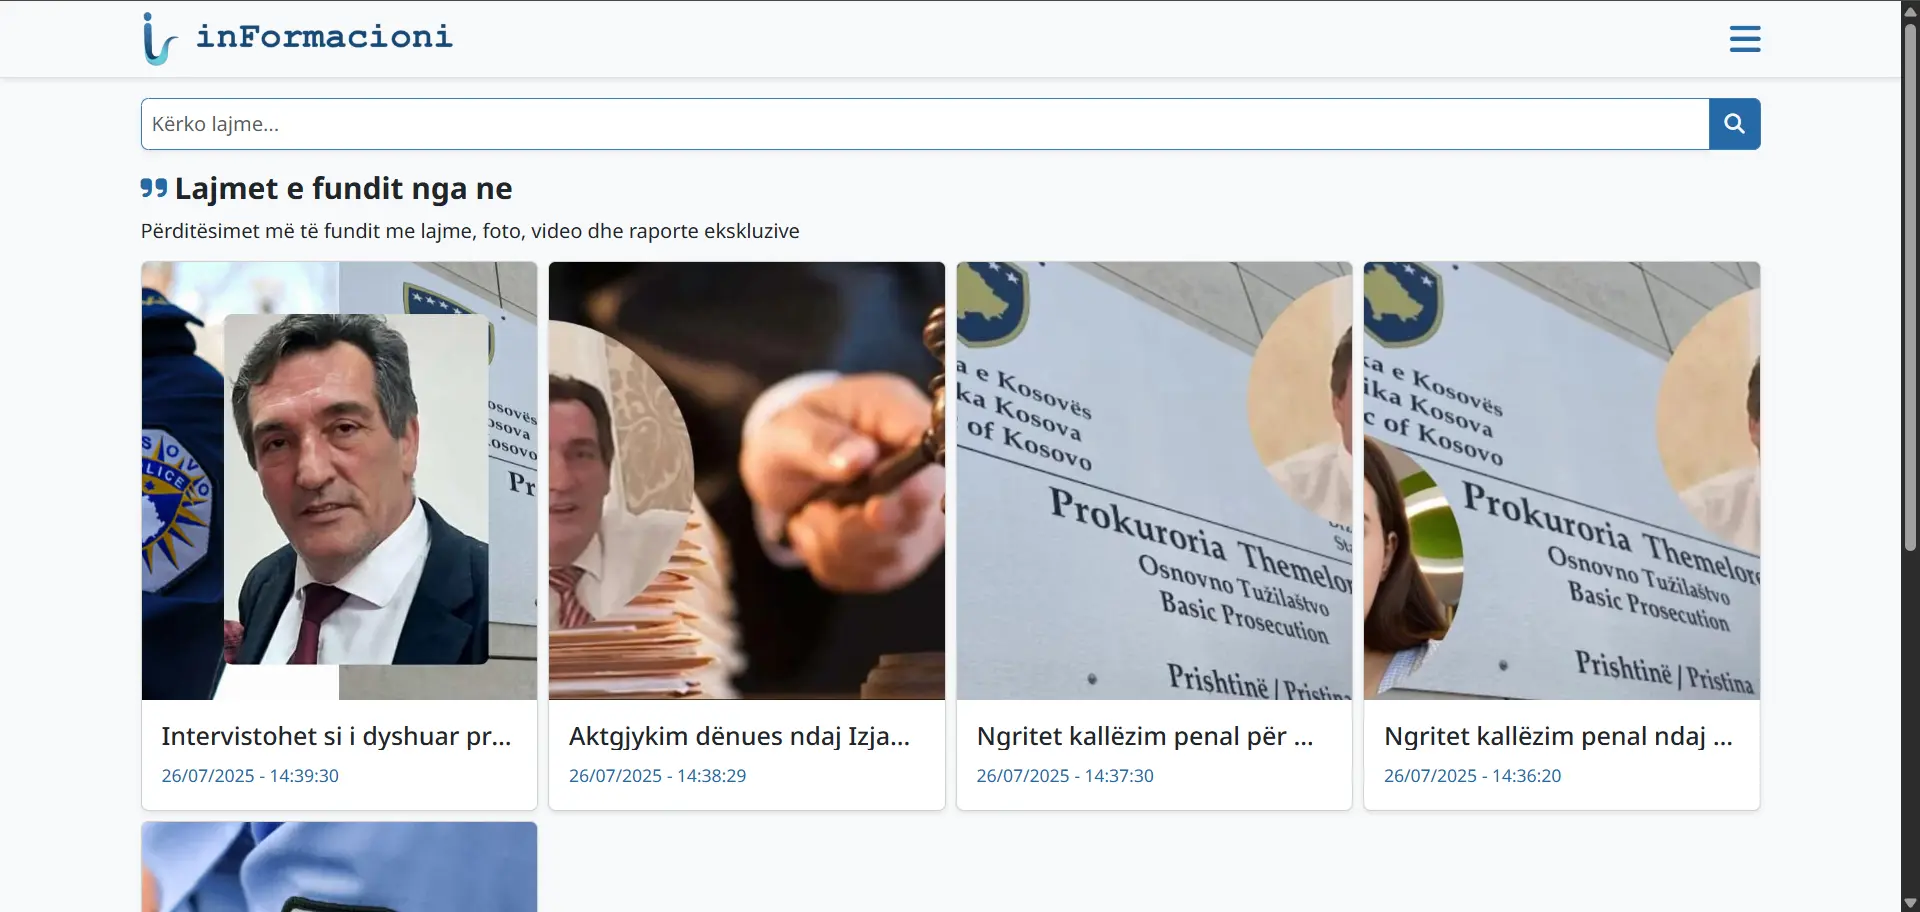
Task: Click the thumbnail of the first news card
Action: (x=338, y=480)
